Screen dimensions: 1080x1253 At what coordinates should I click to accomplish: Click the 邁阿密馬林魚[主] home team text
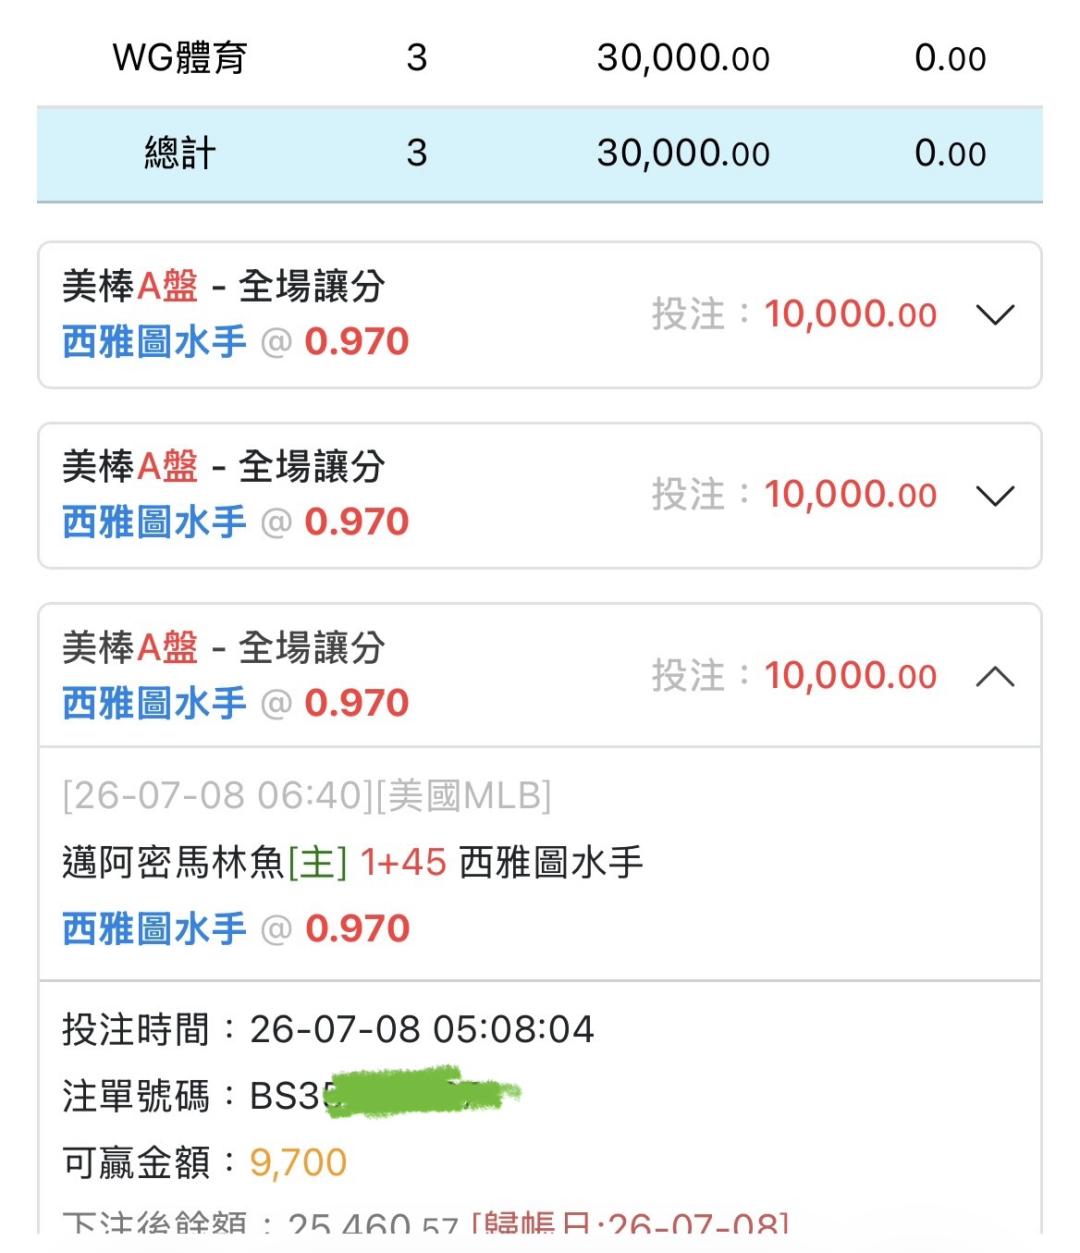click(x=205, y=862)
